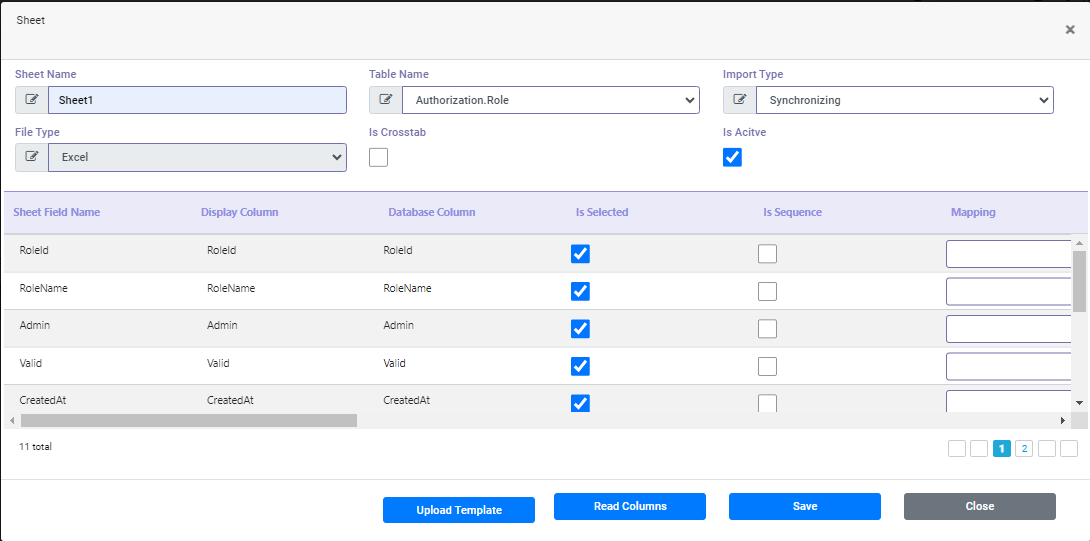
Task: Open the File Type dropdown
Action: click(x=197, y=157)
